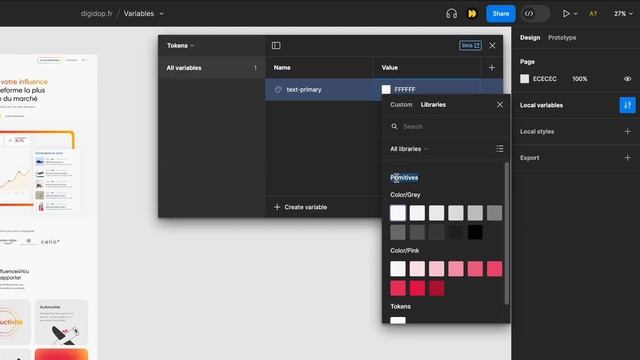Screen dimensions: 640x360
Task: Toggle Dev Mode code switch
Action: point(535,13)
